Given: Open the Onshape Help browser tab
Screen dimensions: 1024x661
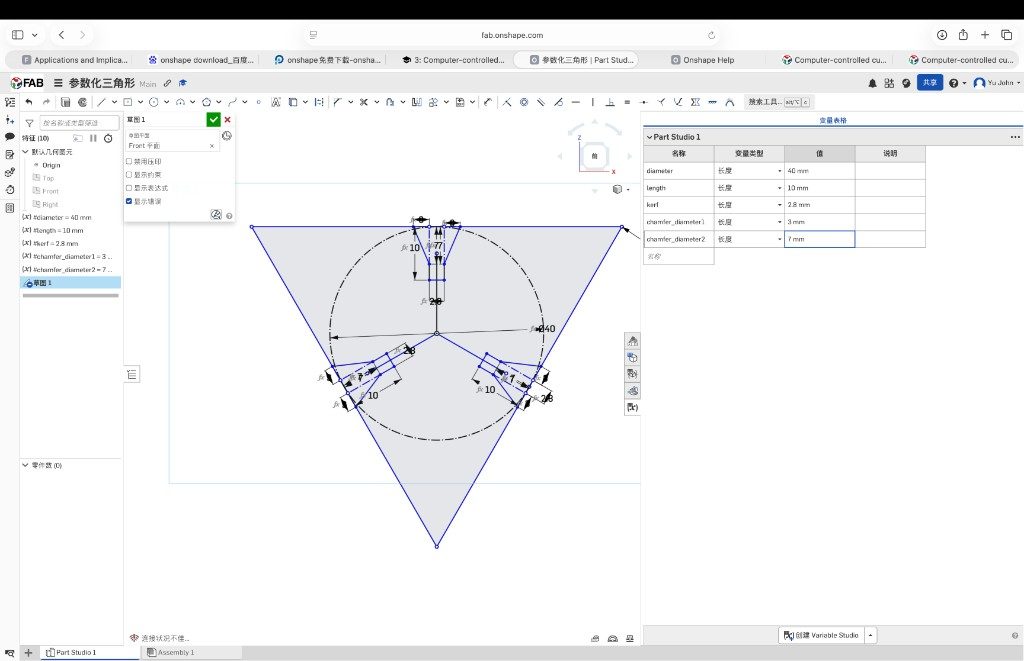Looking at the screenshot, I should (703, 60).
